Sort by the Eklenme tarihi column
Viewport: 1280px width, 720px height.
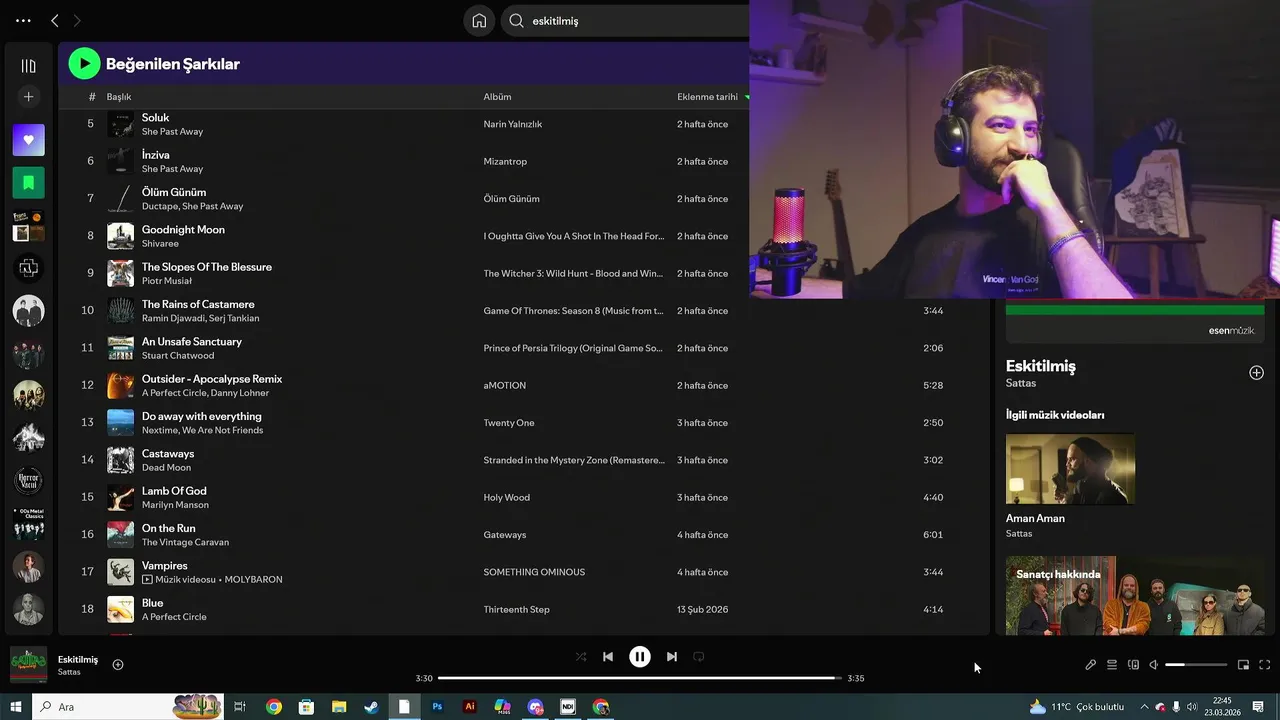pyautogui.click(x=707, y=97)
